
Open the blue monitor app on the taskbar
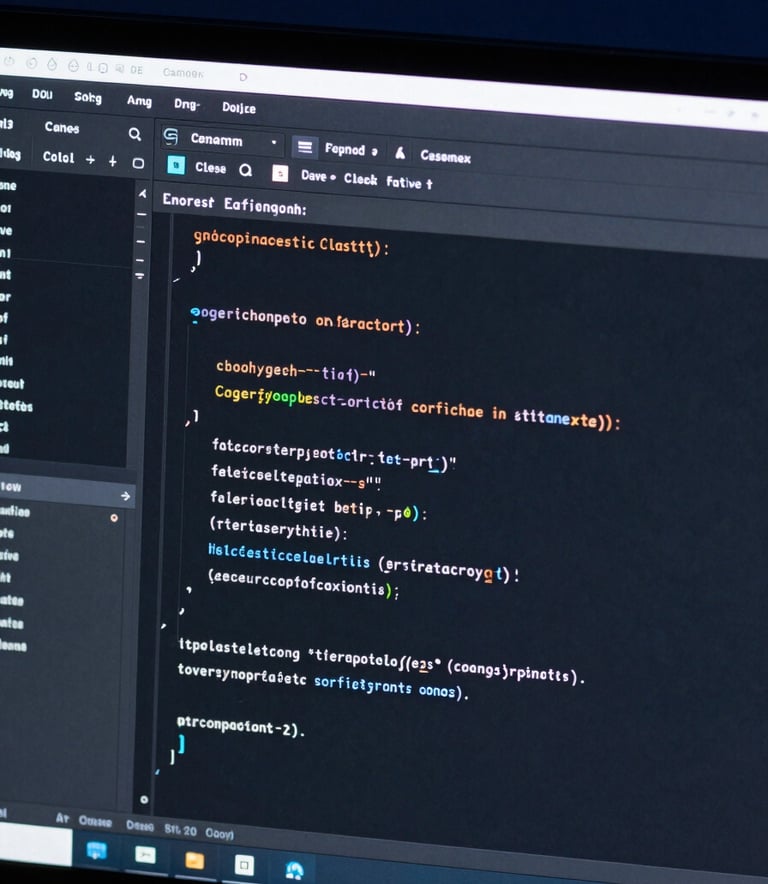pyautogui.click(x=96, y=850)
